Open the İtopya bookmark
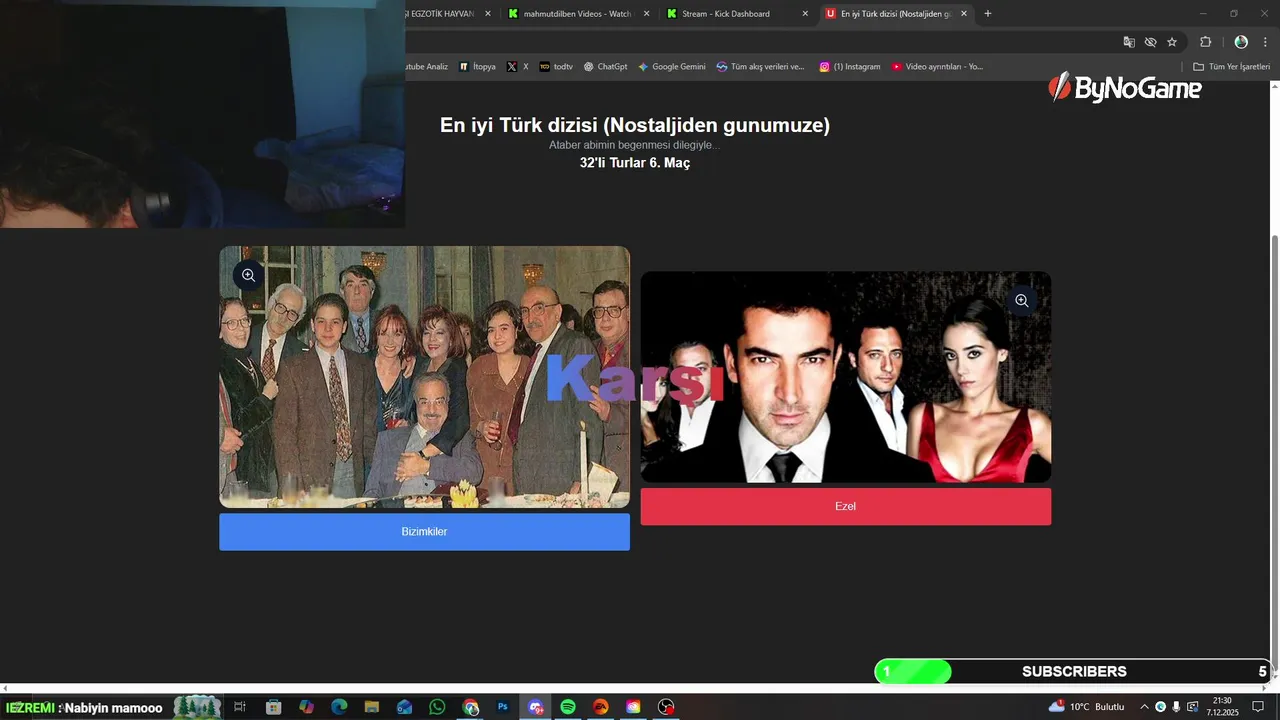The image size is (1280, 720). 477,67
